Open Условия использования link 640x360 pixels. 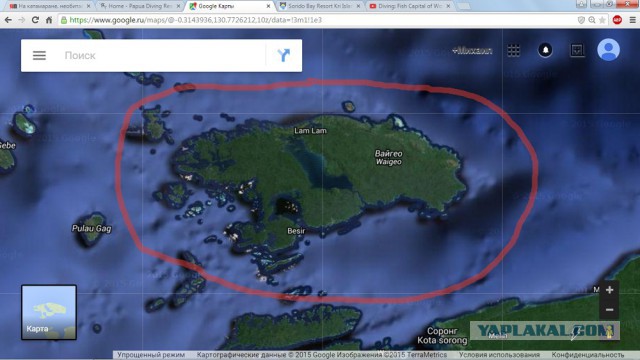pos(499,355)
